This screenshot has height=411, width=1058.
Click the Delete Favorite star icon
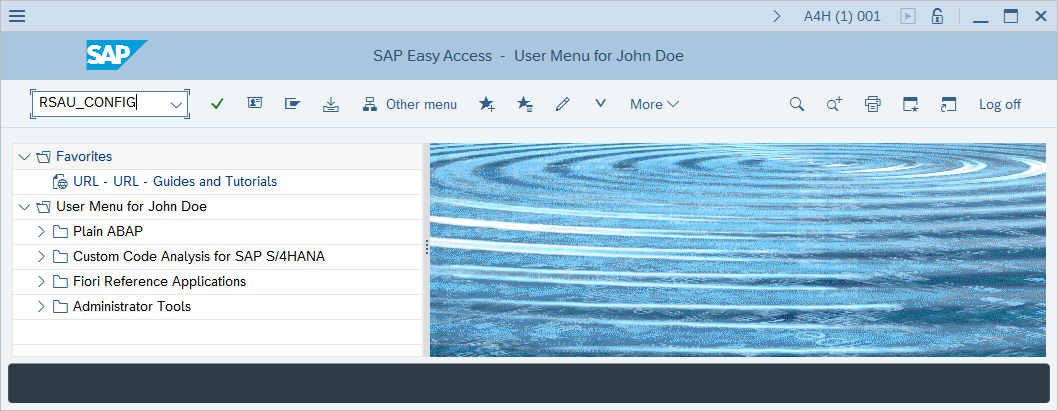[524, 104]
